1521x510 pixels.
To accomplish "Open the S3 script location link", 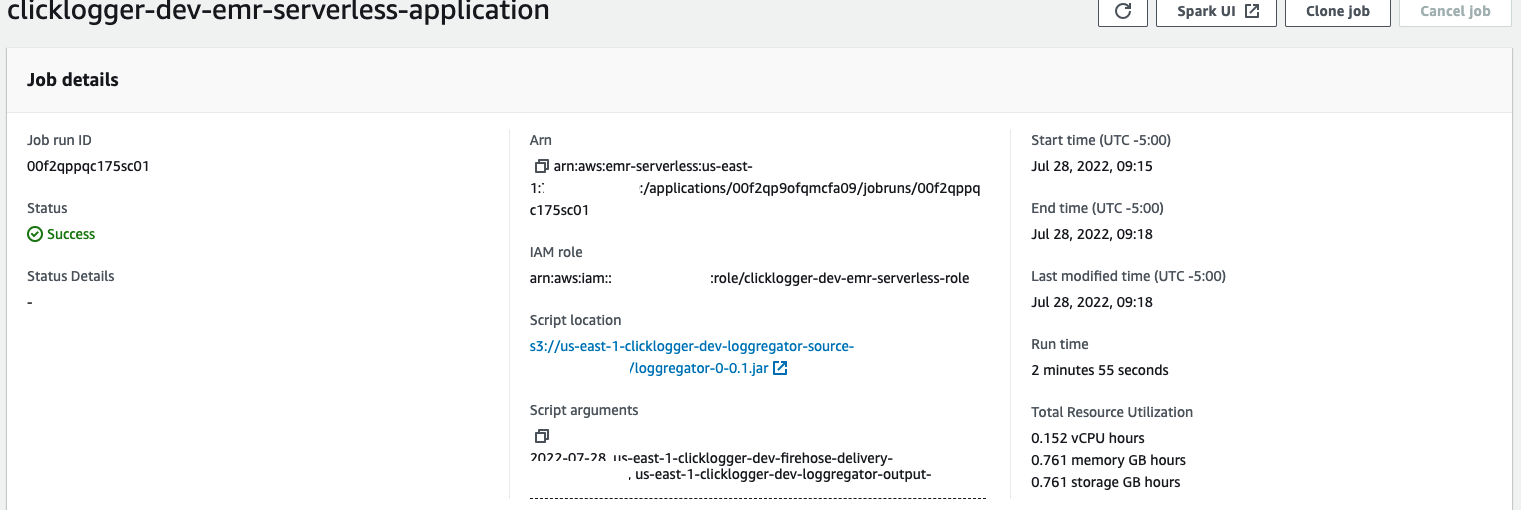I will (x=691, y=347).
